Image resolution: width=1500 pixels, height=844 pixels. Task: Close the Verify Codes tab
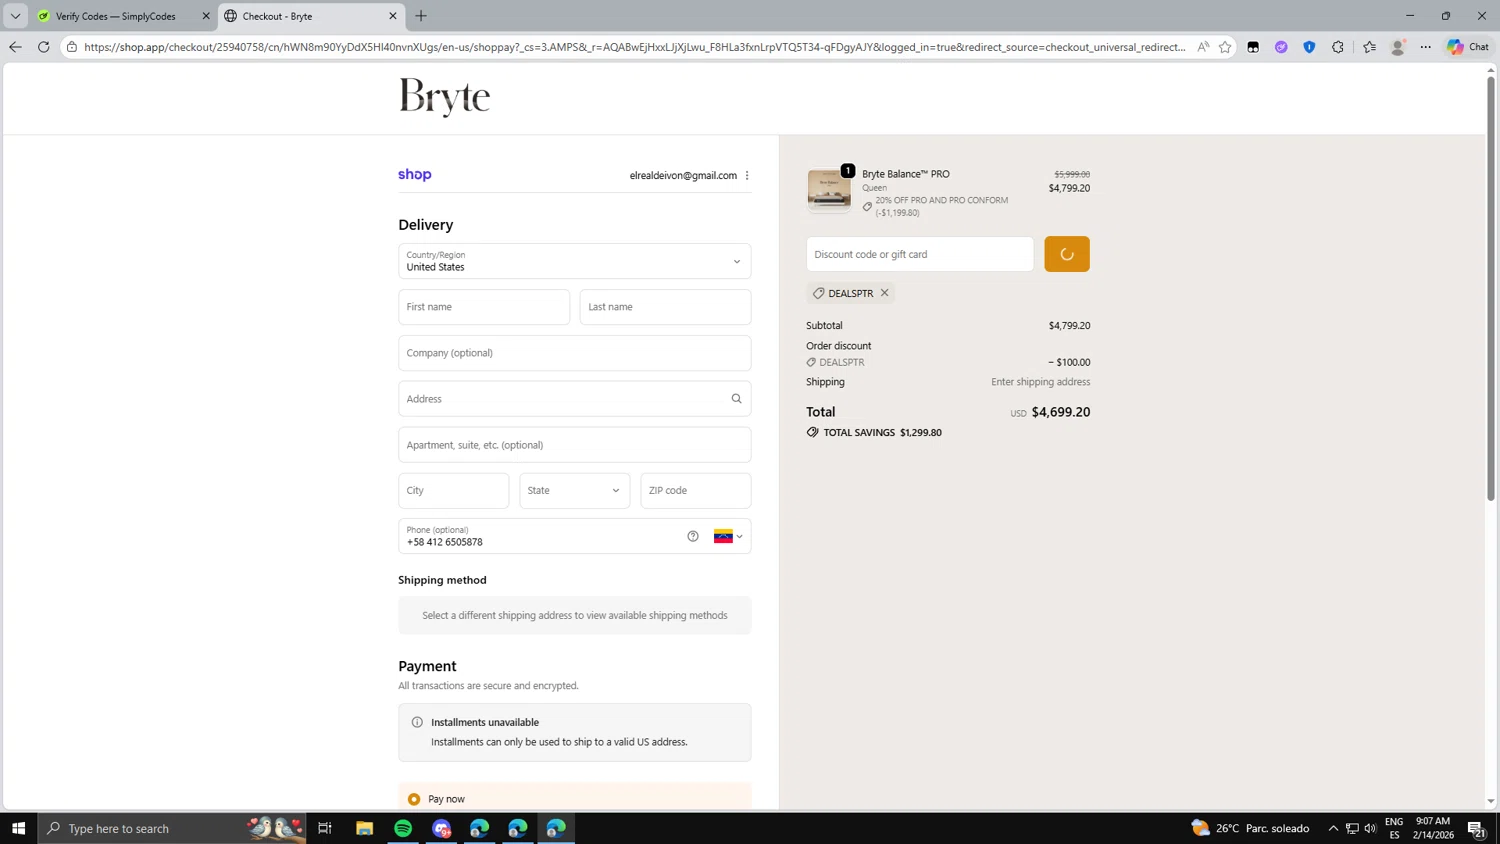(x=206, y=16)
